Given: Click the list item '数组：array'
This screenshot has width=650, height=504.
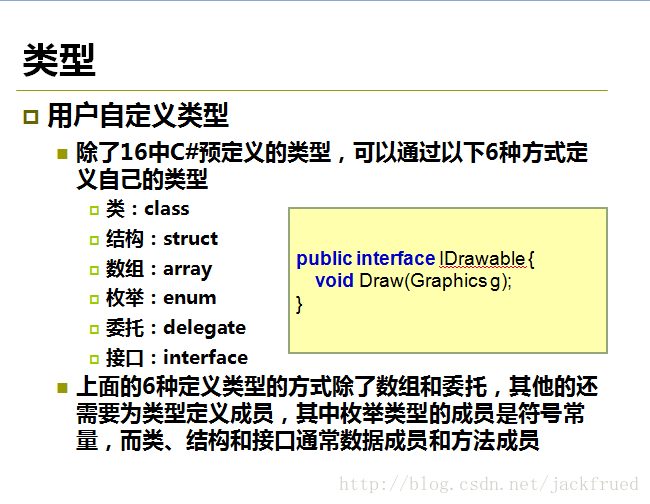Looking at the screenshot, I should (x=159, y=269).
